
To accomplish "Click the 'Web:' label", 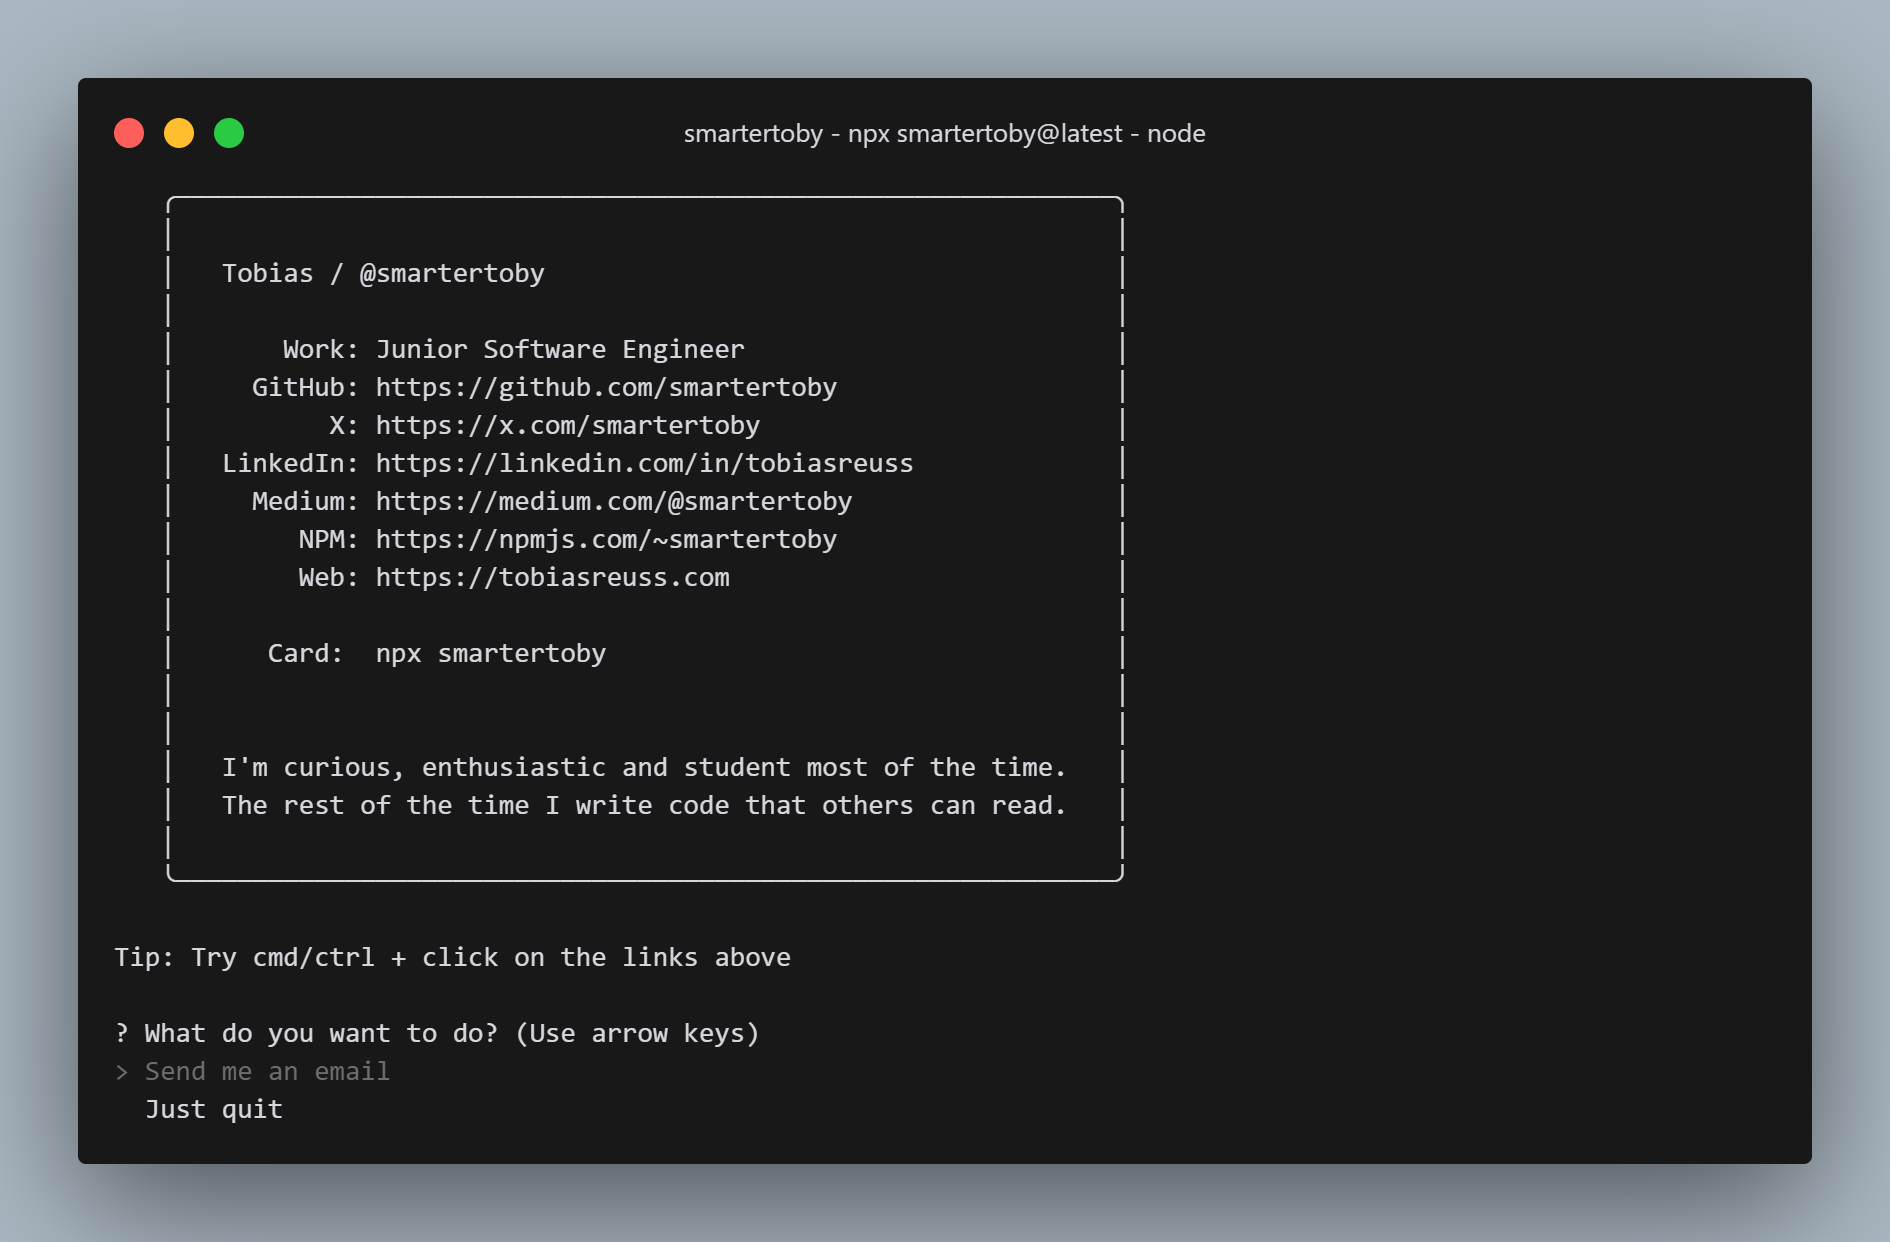I will [x=328, y=578].
